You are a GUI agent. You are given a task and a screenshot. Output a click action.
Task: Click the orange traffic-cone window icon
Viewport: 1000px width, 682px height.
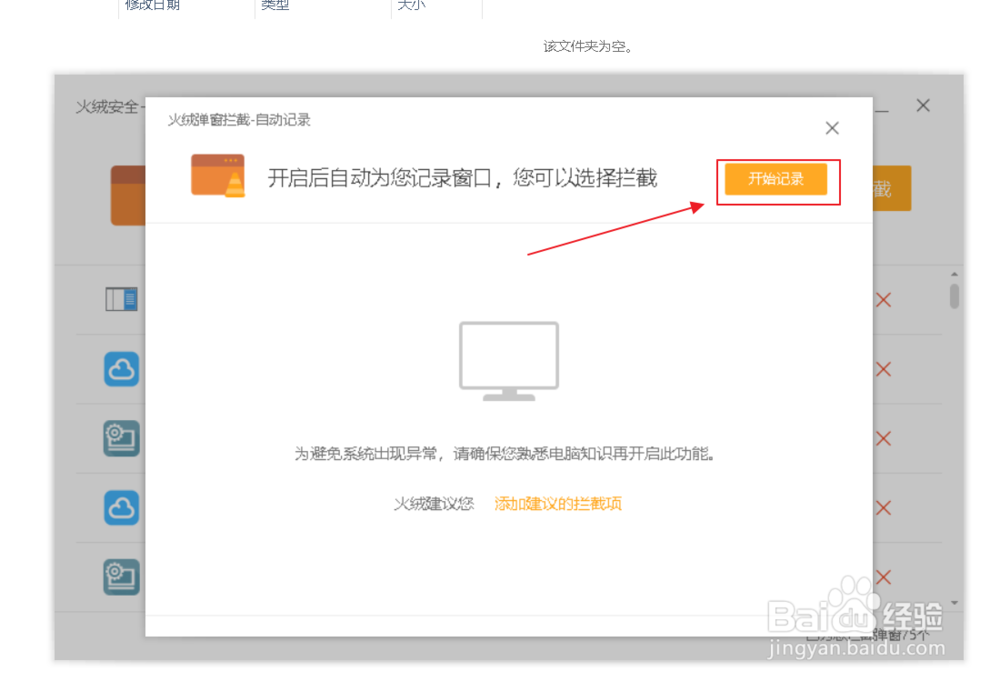click(217, 175)
